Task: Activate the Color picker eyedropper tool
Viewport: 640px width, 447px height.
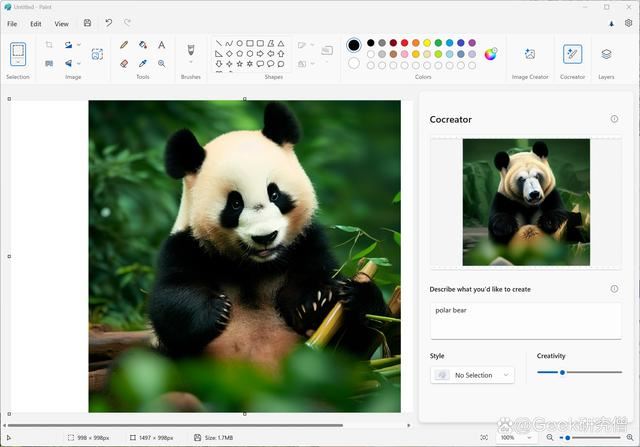Action: pos(143,63)
